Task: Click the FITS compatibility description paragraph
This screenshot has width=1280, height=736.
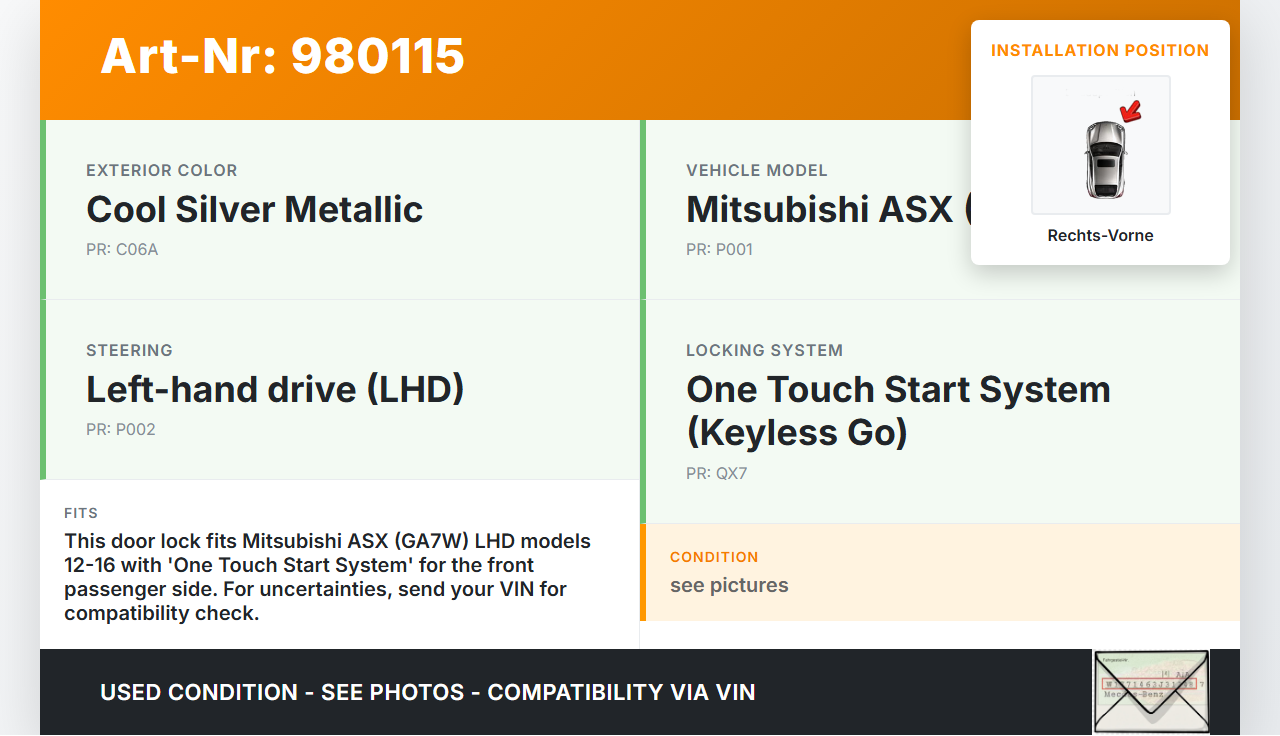Action: (x=328, y=577)
